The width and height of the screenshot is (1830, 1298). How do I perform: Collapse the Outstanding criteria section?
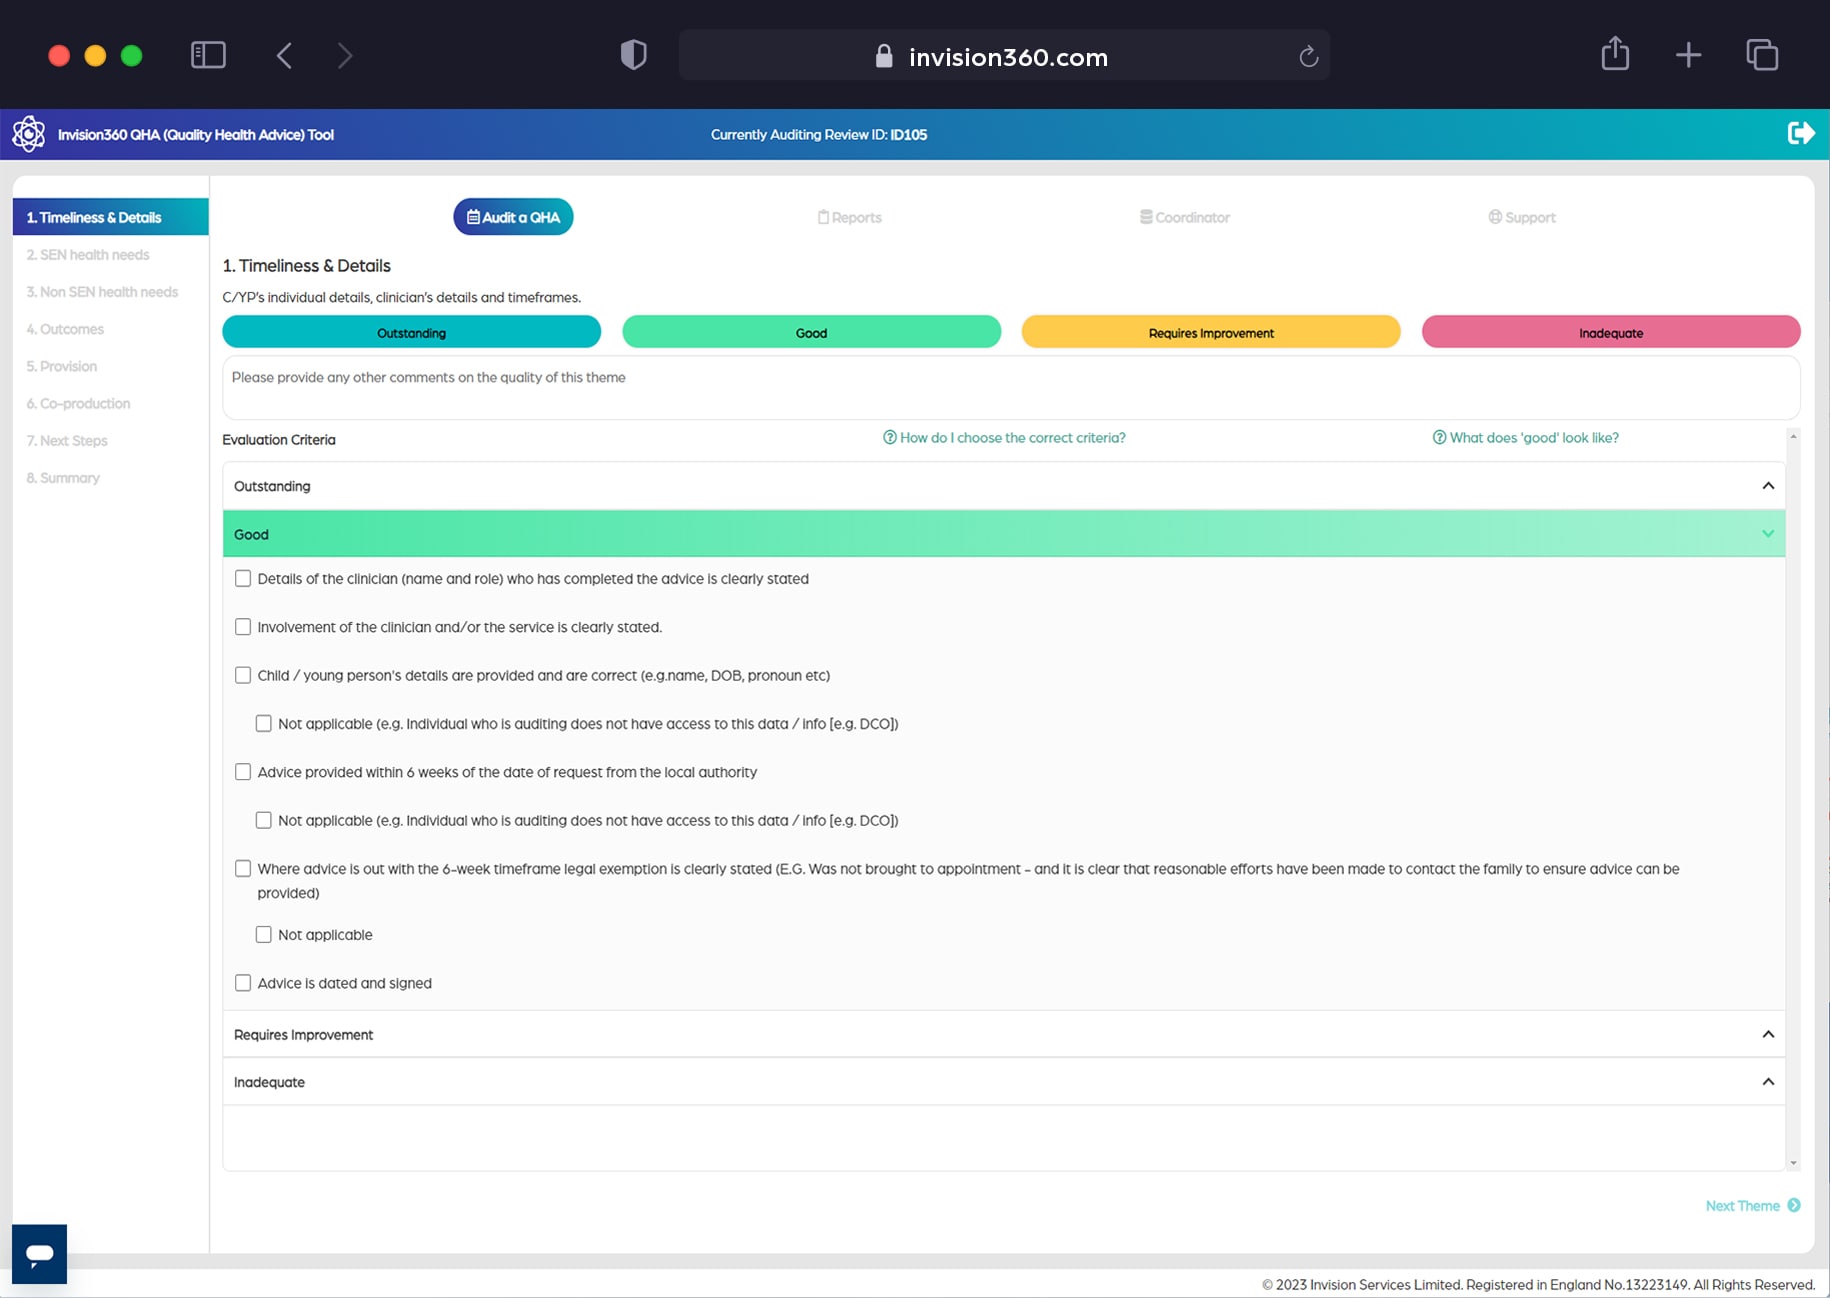tap(1767, 485)
